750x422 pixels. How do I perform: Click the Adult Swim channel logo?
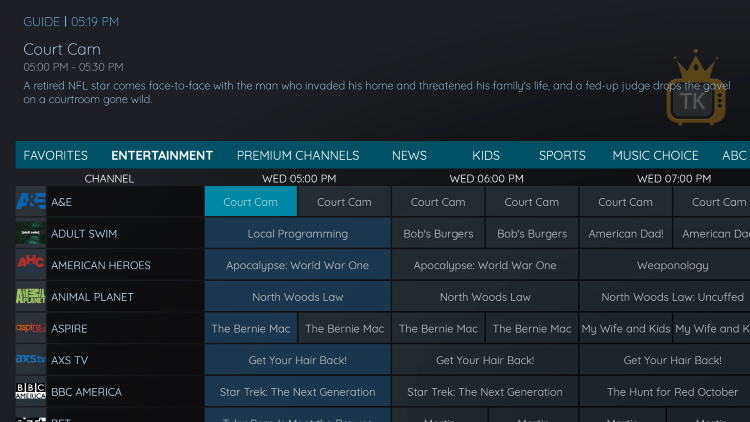click(x=30, y=234)
